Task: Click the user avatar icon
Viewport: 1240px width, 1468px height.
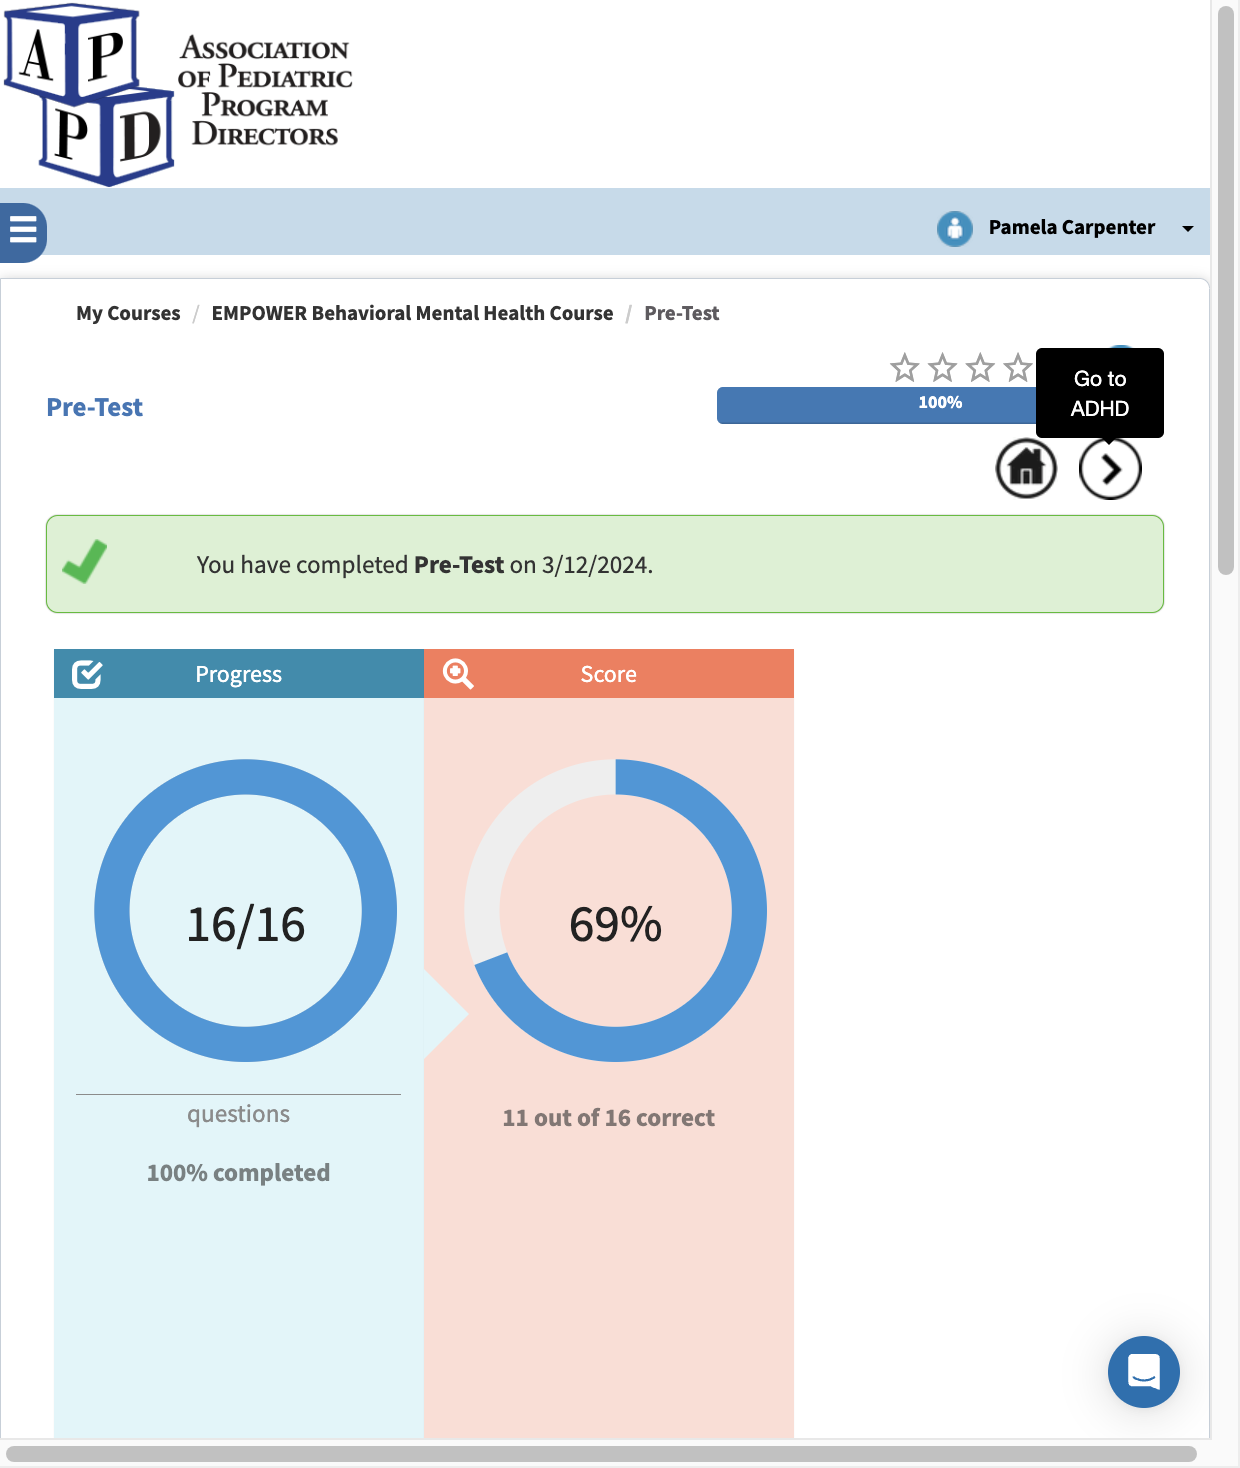Action: point(955,228)
